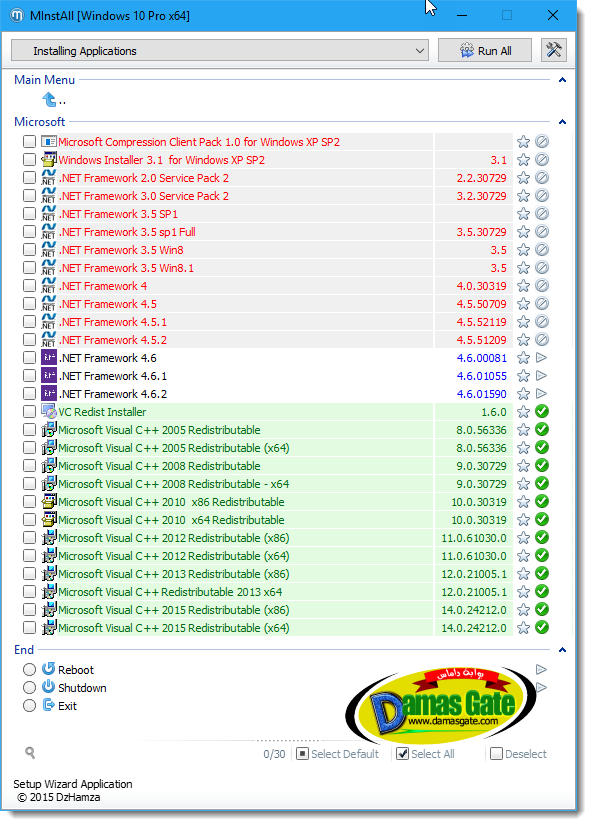Click the Deselect option
Viewport: 592px width, 826px height.
point(518,754)
